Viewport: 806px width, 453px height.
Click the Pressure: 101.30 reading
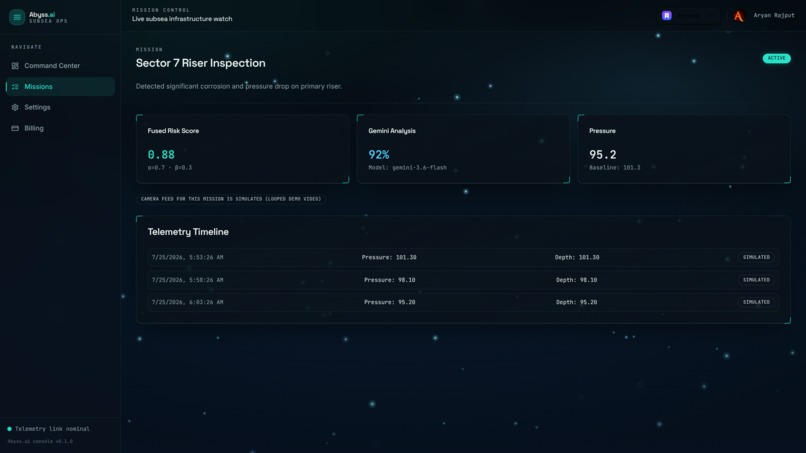pyautogui.click(x=389, y=257)
